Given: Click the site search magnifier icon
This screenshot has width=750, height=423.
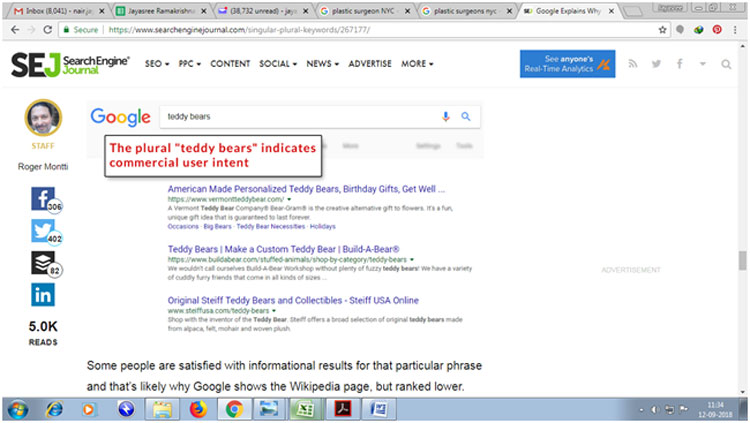Looking at the screenshot, I should [726, 64].
